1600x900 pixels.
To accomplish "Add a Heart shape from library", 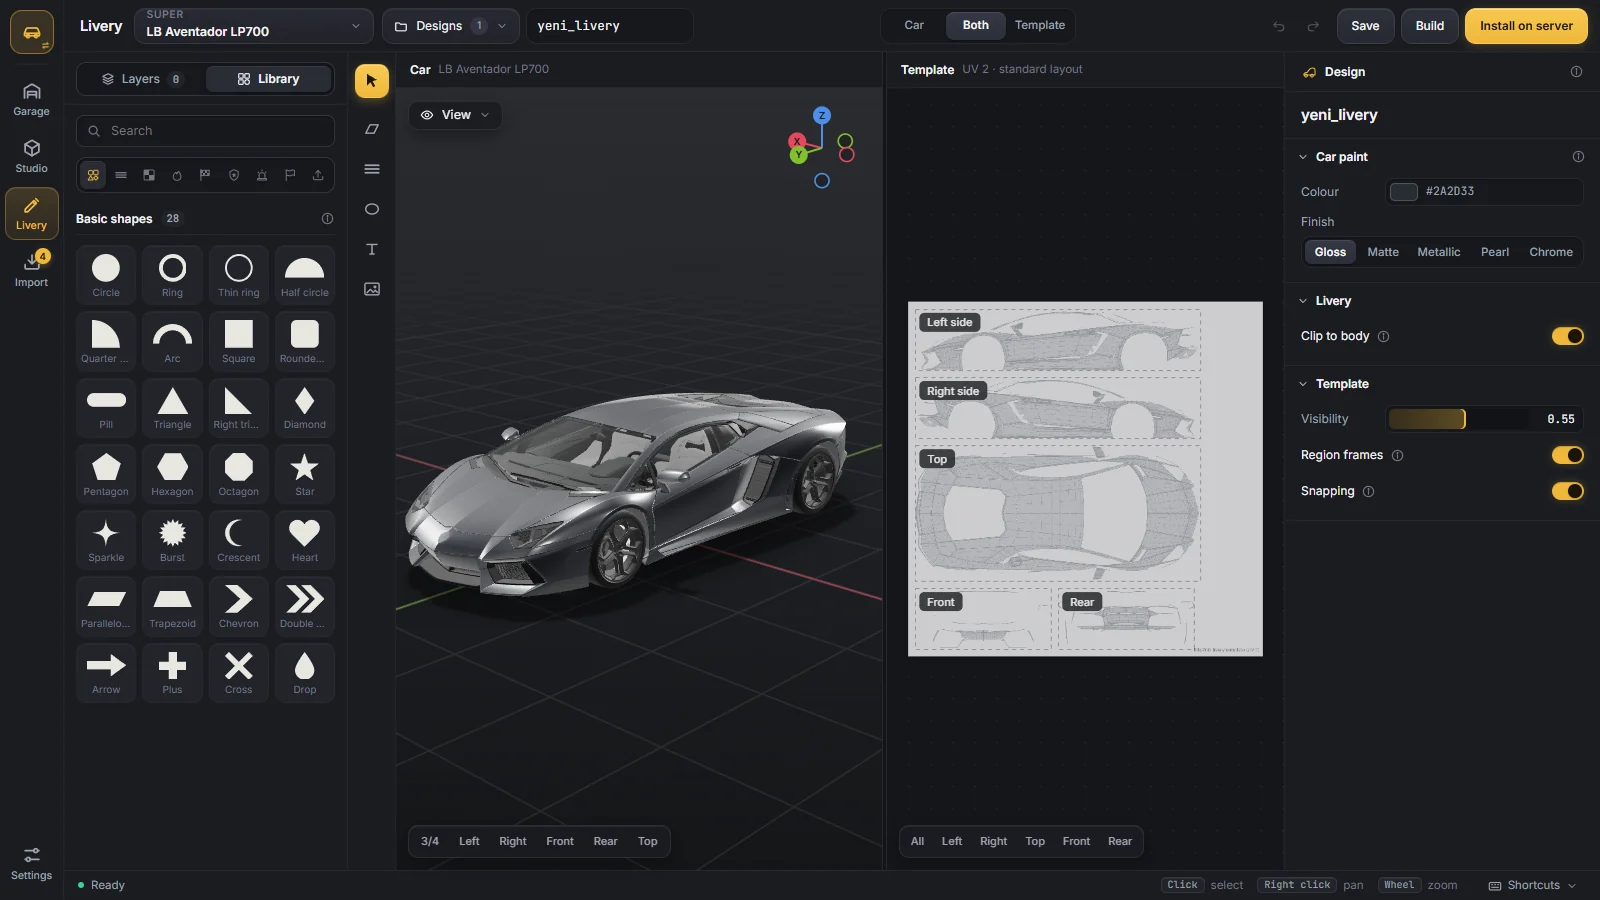I will click(305, 540).
